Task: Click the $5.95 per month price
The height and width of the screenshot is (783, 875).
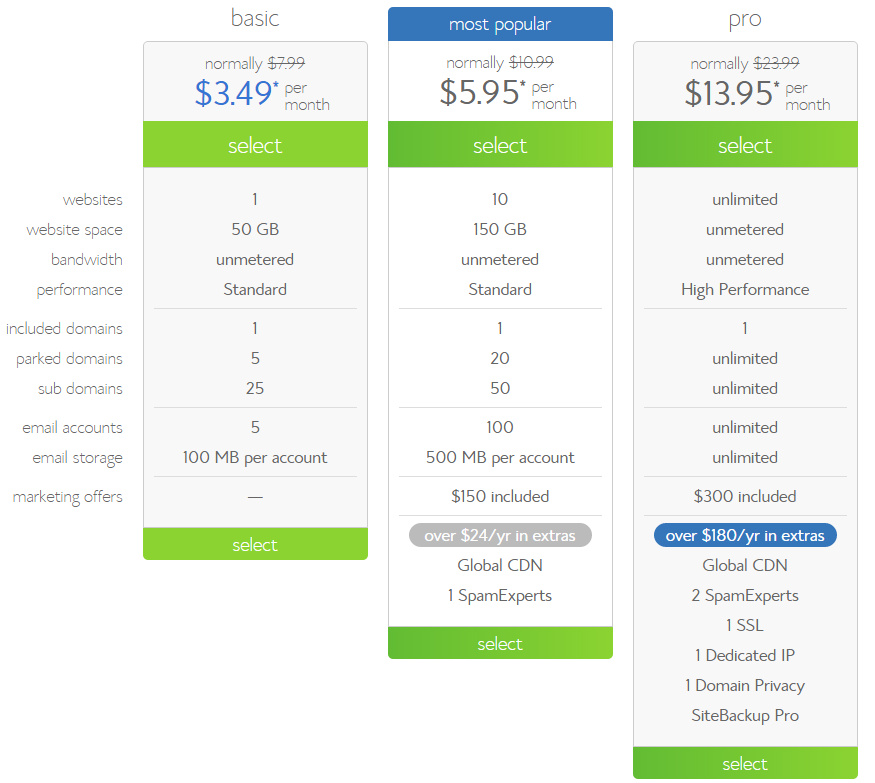Action: coord(508,92)
